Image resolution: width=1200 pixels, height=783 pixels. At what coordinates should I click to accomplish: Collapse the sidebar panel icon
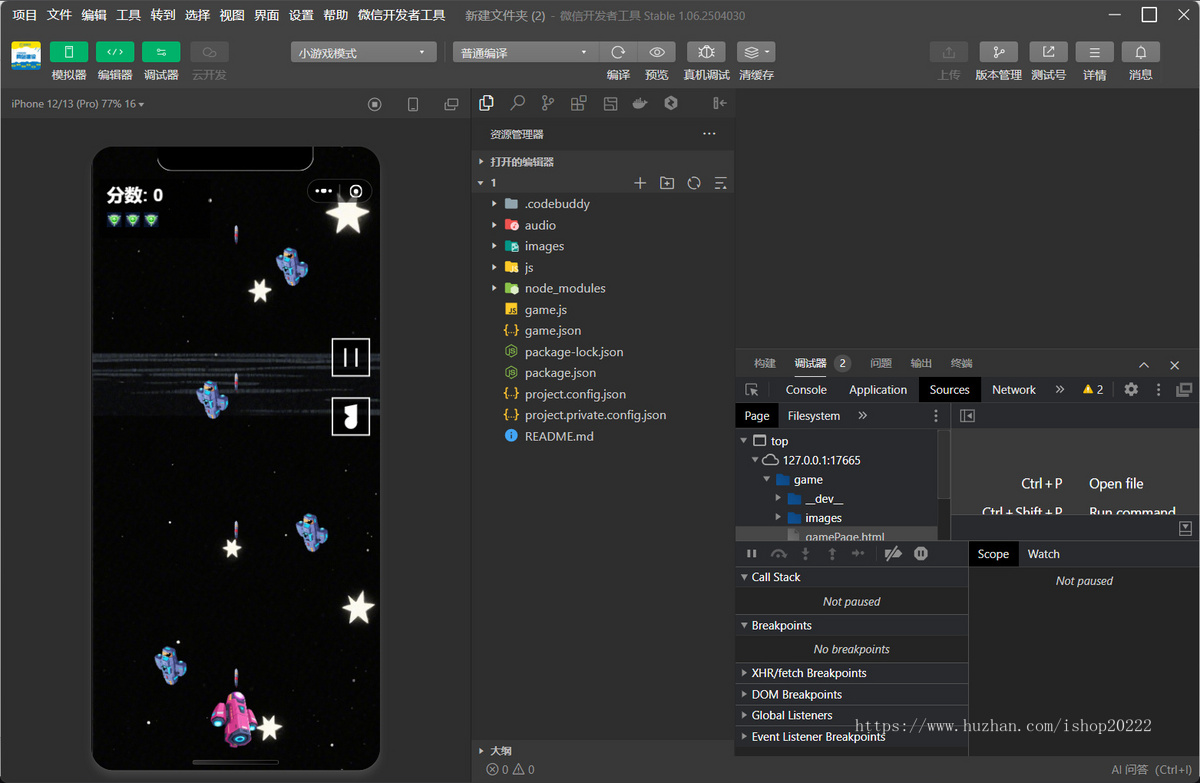click(x=719, y=103)
